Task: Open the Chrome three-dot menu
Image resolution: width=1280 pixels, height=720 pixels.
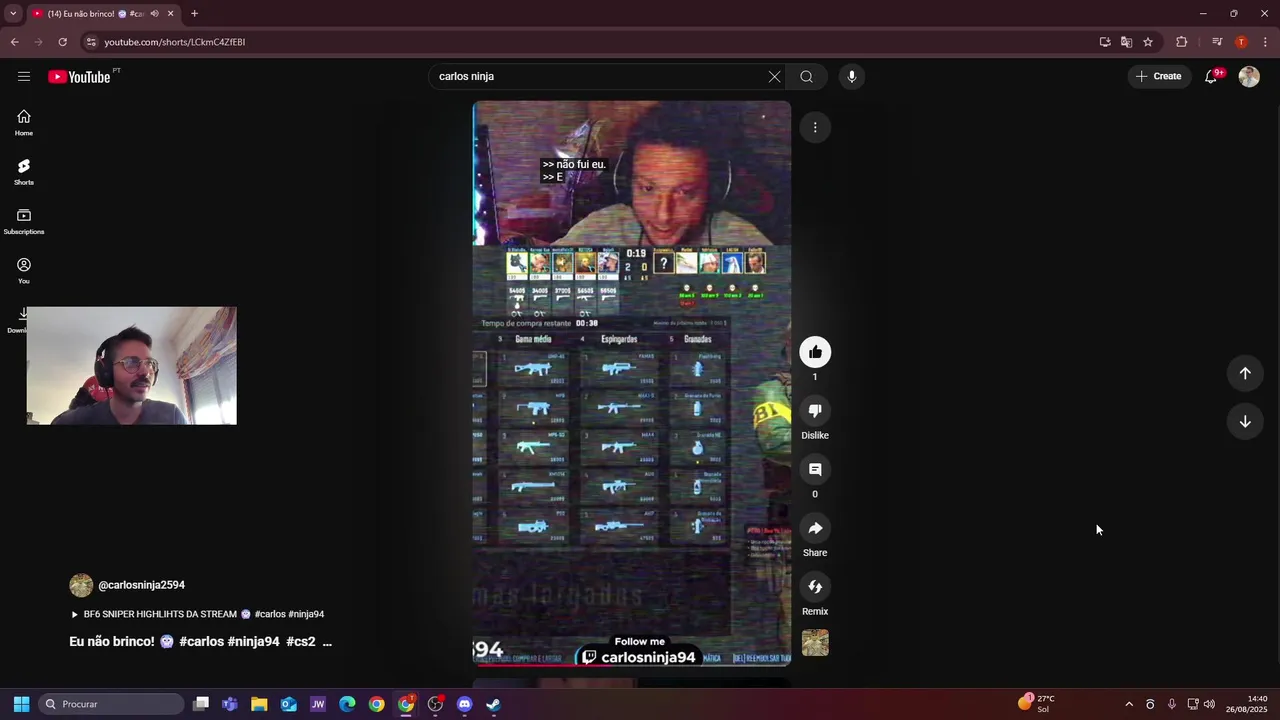Action: coord(1265,42)
